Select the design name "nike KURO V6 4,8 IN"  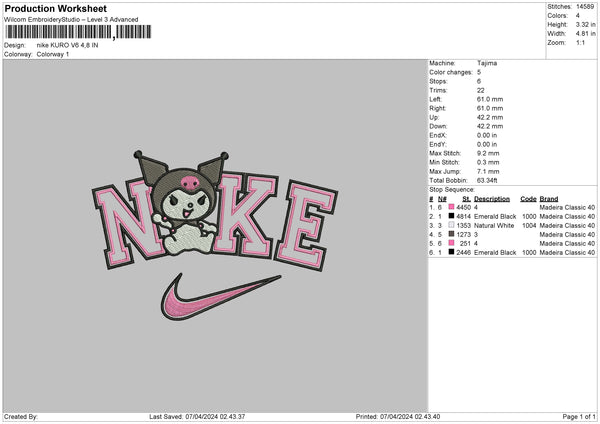pyautogui.click(x=67, y=45)
